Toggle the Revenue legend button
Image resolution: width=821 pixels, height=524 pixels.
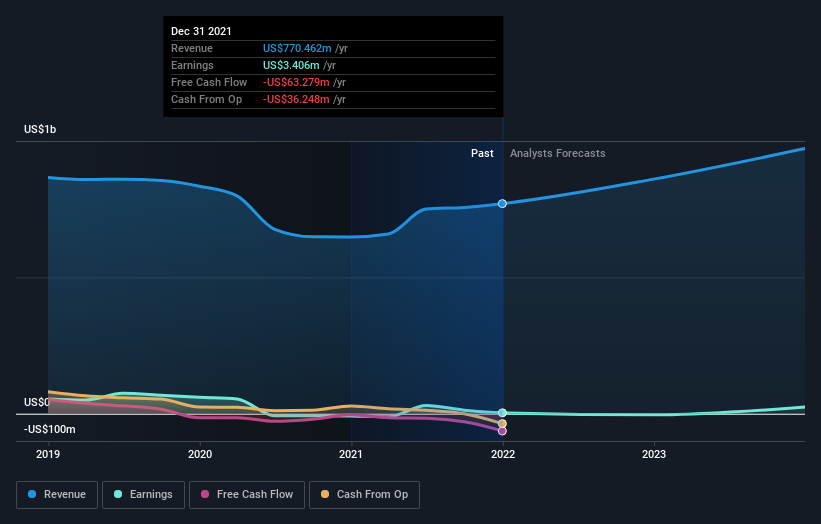57,495
